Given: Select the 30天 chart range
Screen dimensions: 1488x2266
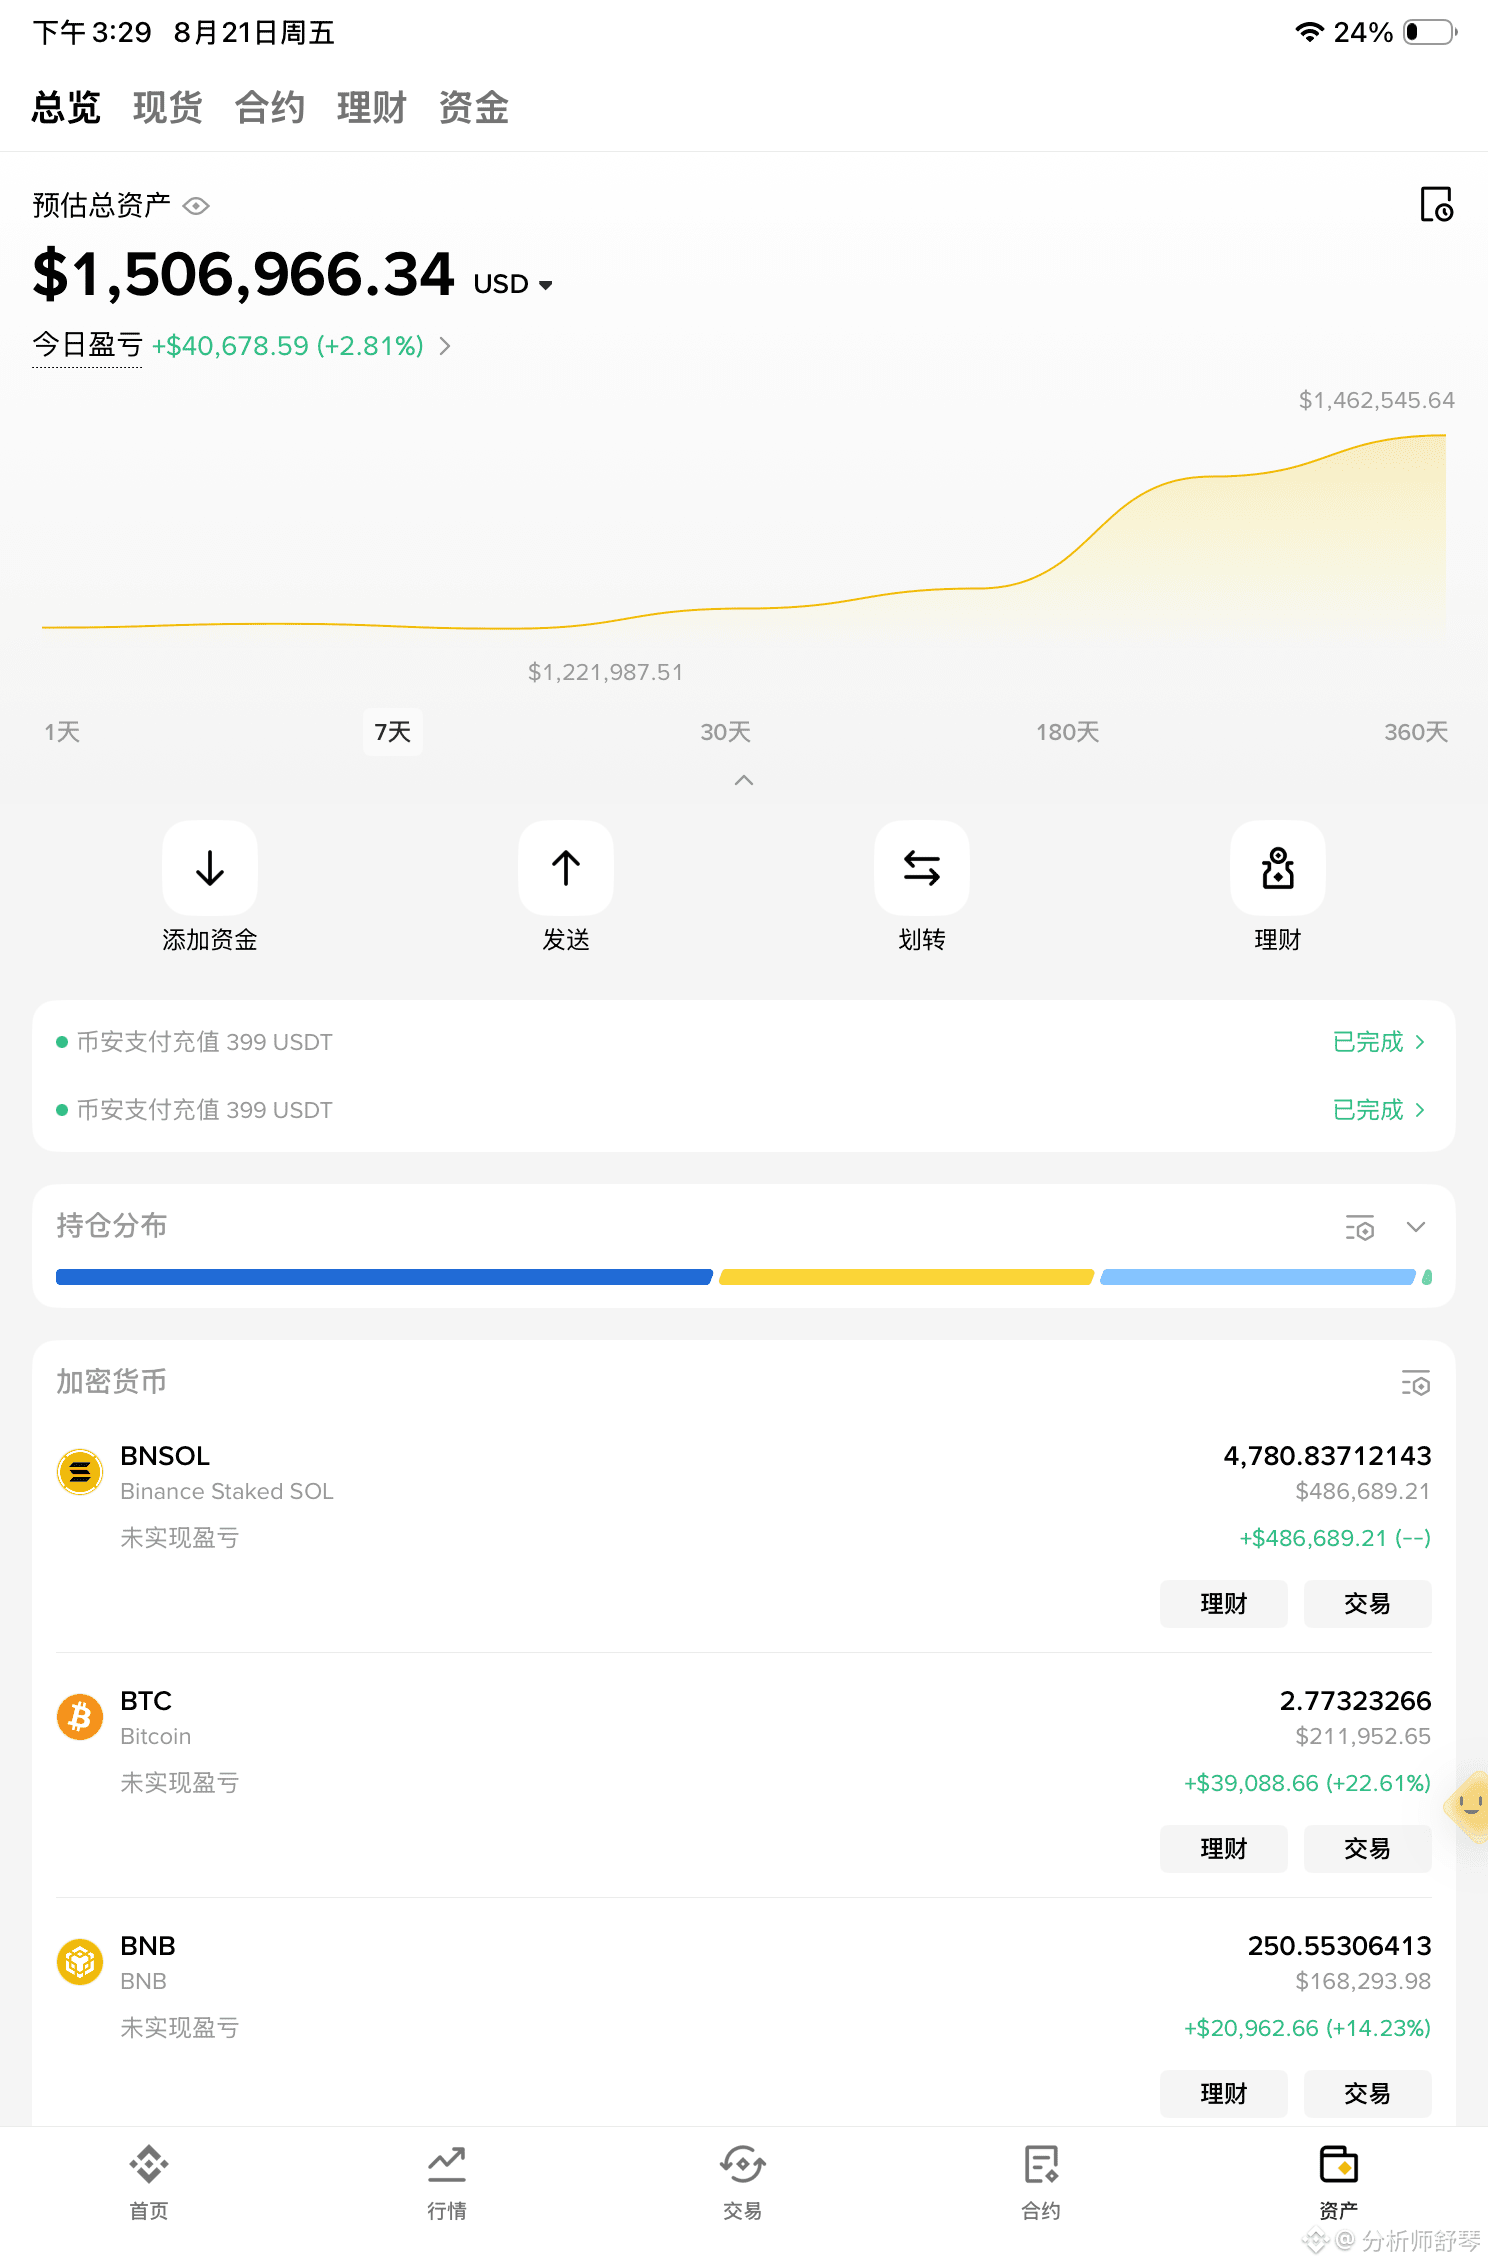Looking at the screenshot, I should click(x=726, y=732).
